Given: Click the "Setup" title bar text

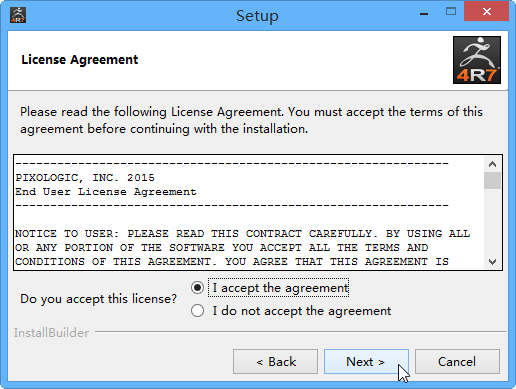Looking at the screenshot, I should (257, 16).
